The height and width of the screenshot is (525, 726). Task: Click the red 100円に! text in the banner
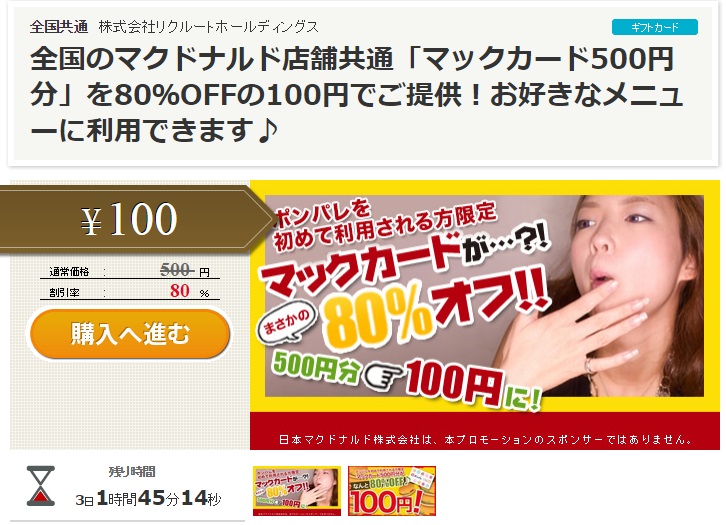(472, 384)
